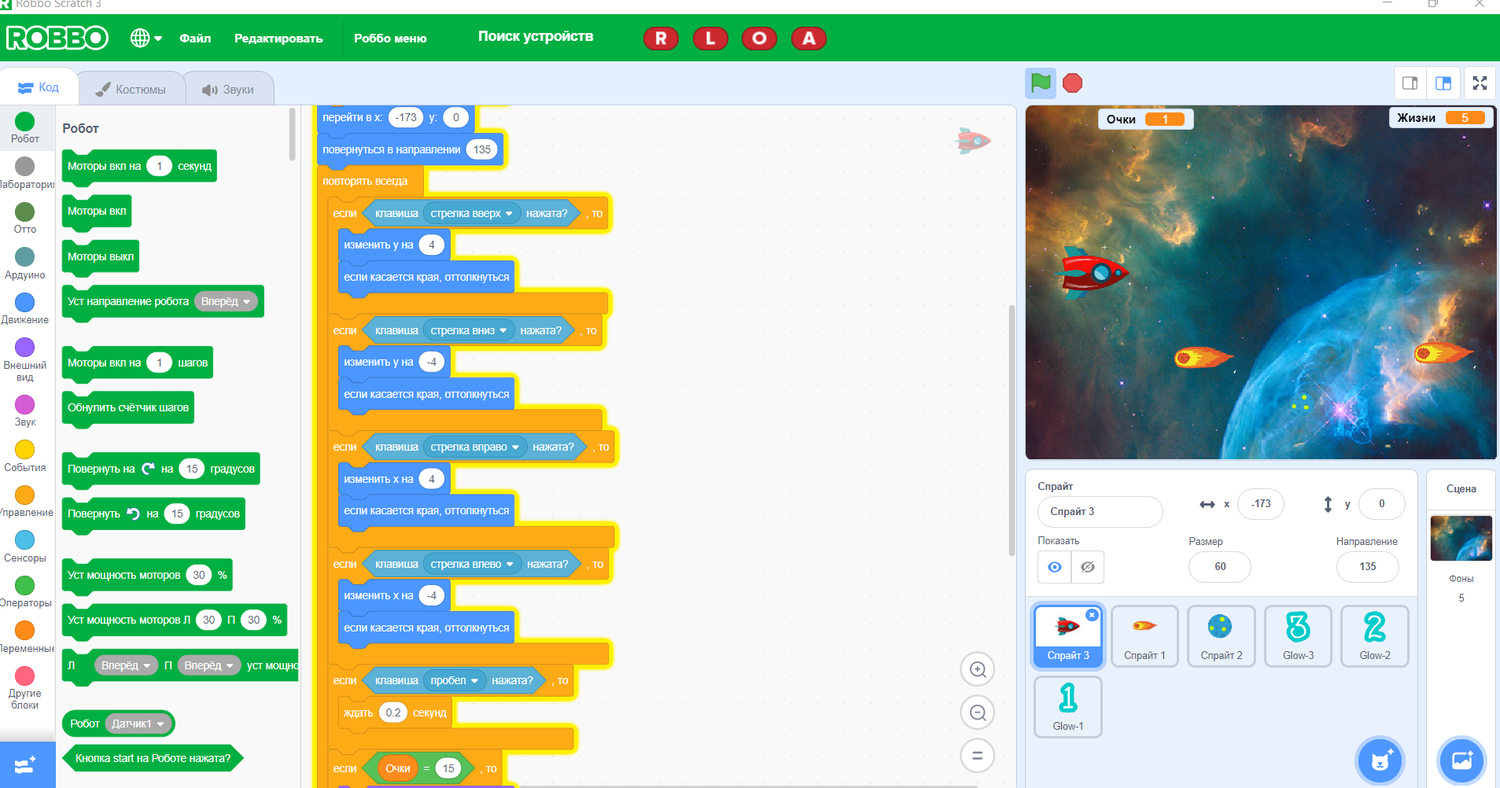The height and width of the screenshot is (788, 1500).
Task: Select the Ардуино block category
Action: pyautogui.click(x=25, y=264)
